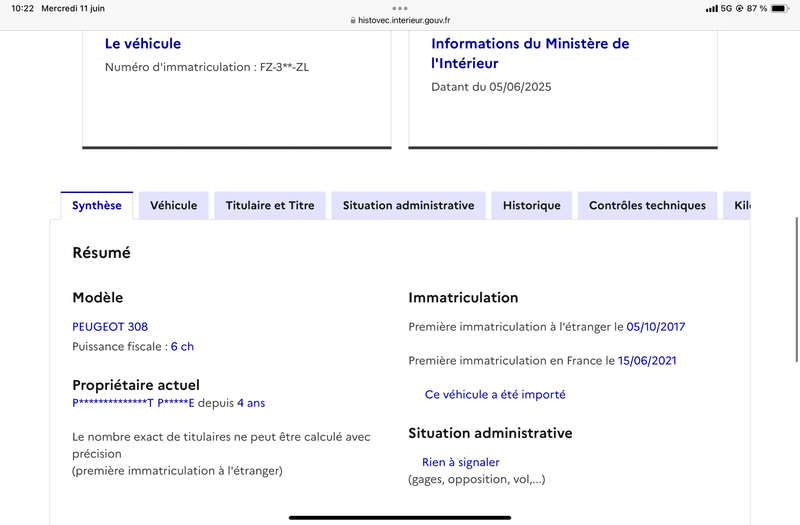
Task: Select the Situation administrative tab
Action: pyautogui.click(x=408, y=206)
